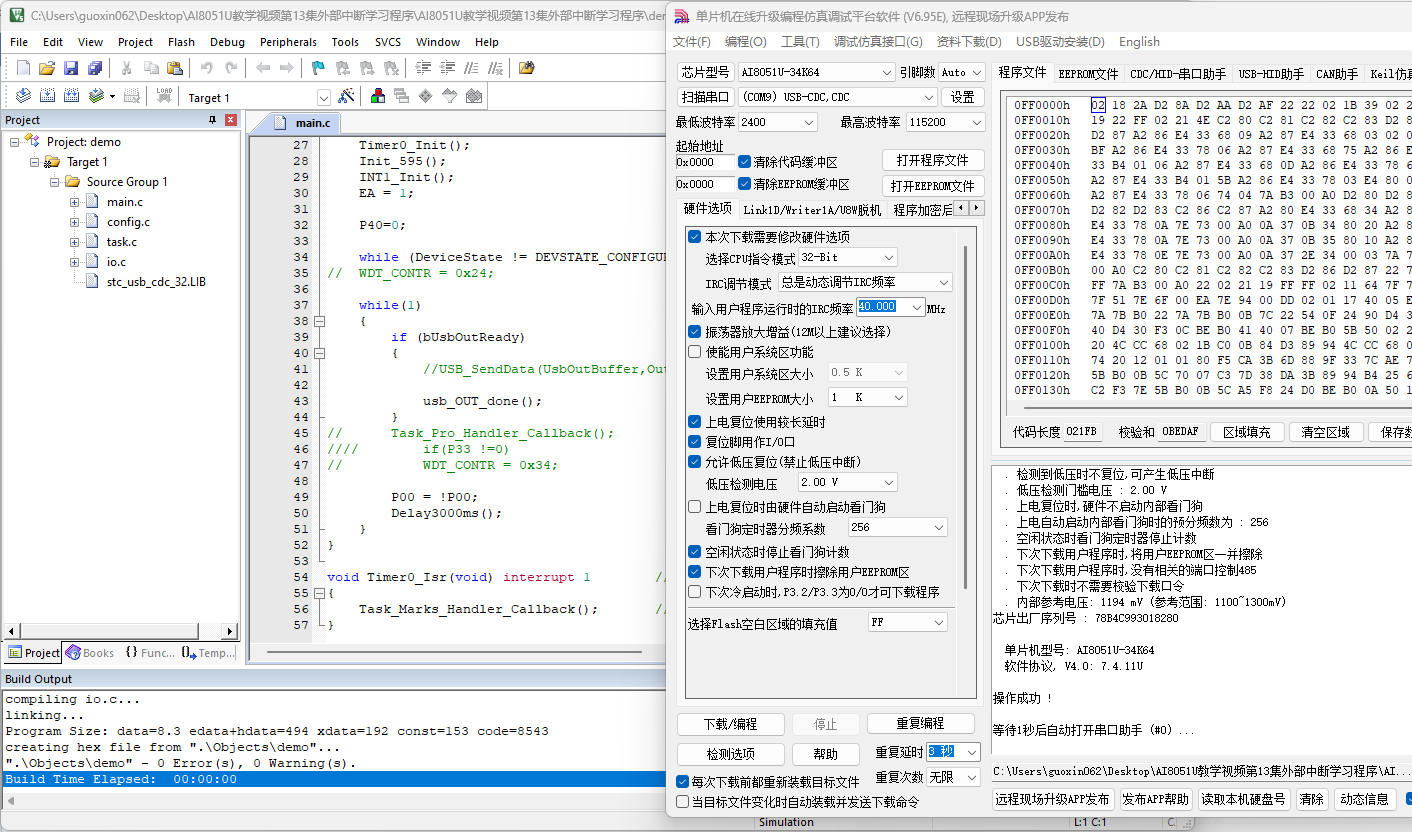This screenshot has width=1412, height=832.
Task: Toggle '清除代码缓冲区' checkbox
Action: (x=744, y=162)
